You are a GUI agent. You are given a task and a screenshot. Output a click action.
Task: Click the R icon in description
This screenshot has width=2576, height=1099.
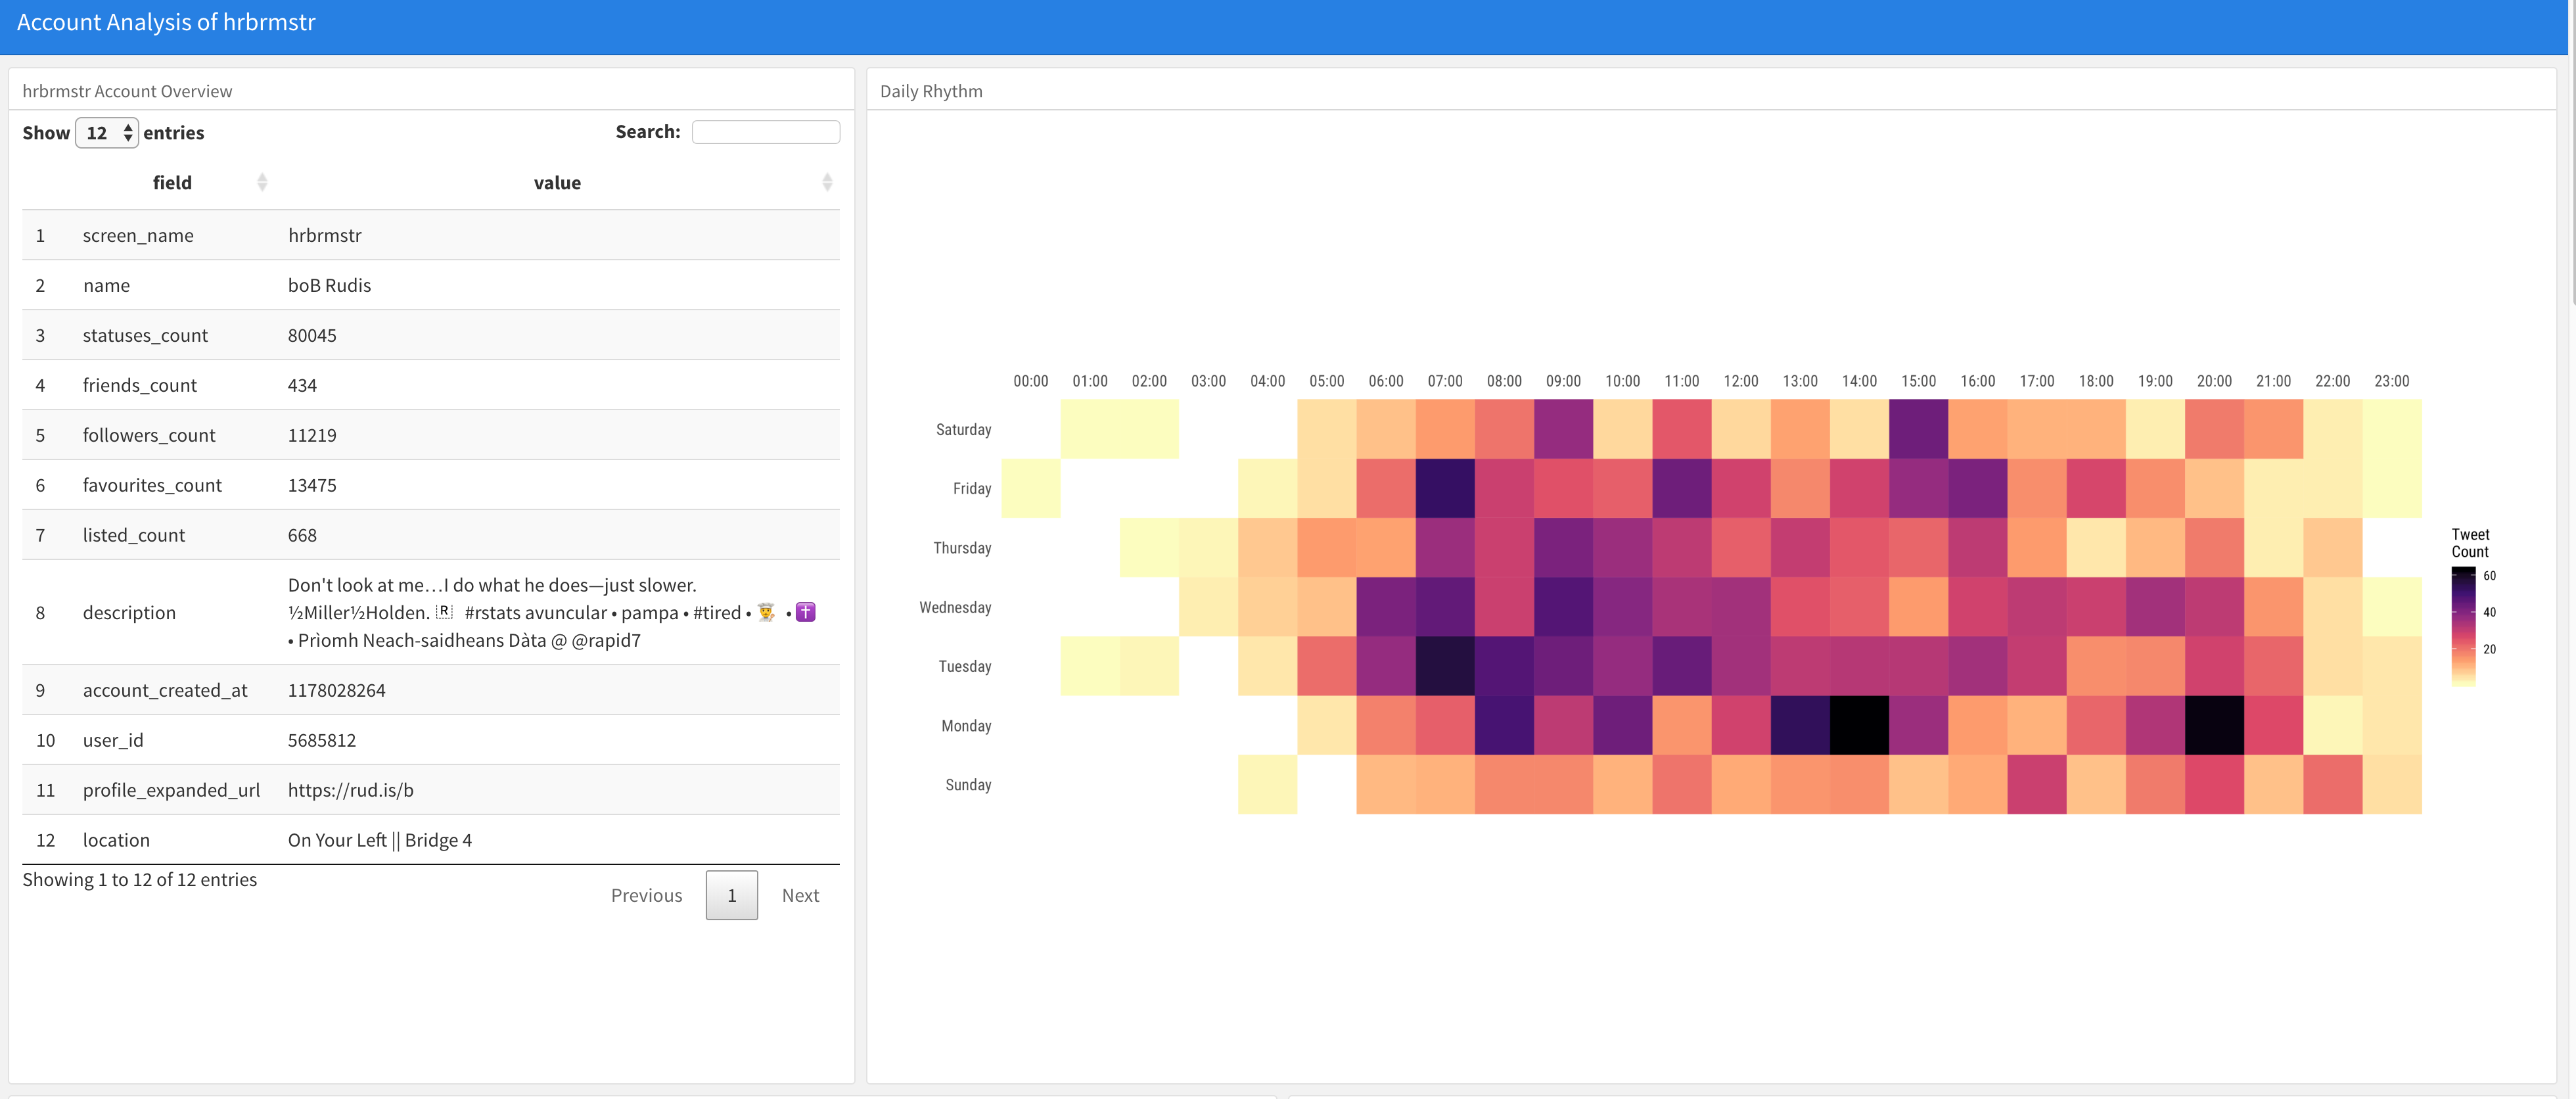tap(445, 612)
